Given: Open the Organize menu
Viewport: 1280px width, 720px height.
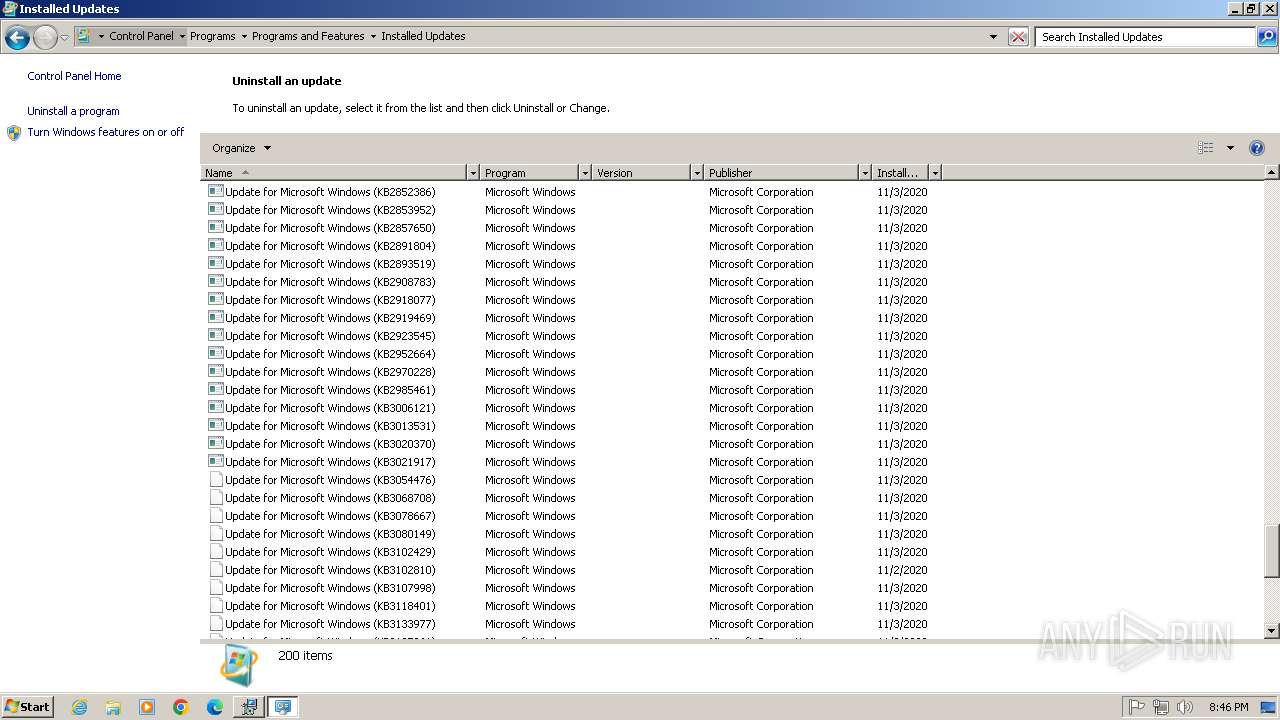Looking at the screenshot, I should (241, 148).
